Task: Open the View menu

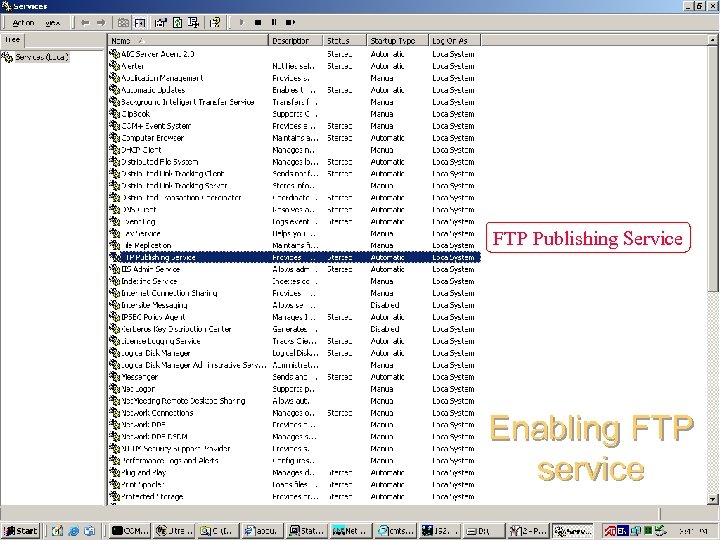Action: 53,22
